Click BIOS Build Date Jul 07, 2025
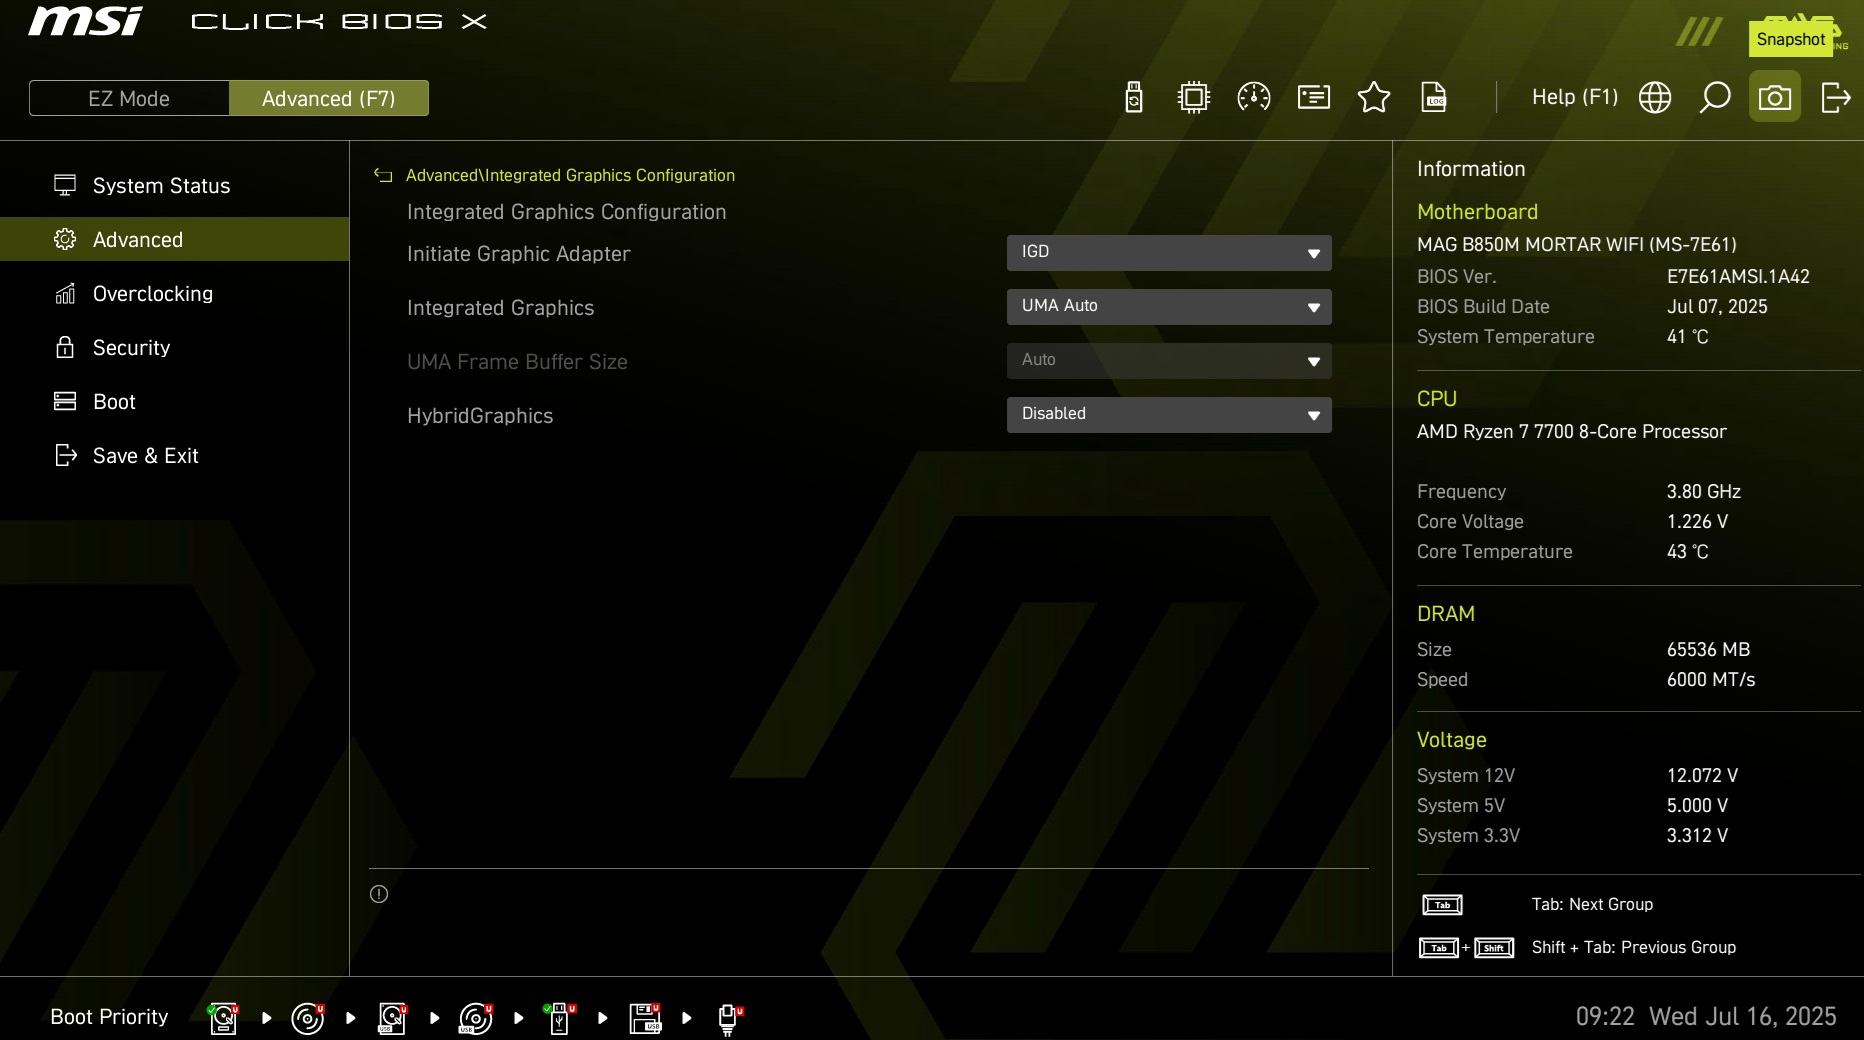1864x1040 pixels. (x=1717, y=307)
